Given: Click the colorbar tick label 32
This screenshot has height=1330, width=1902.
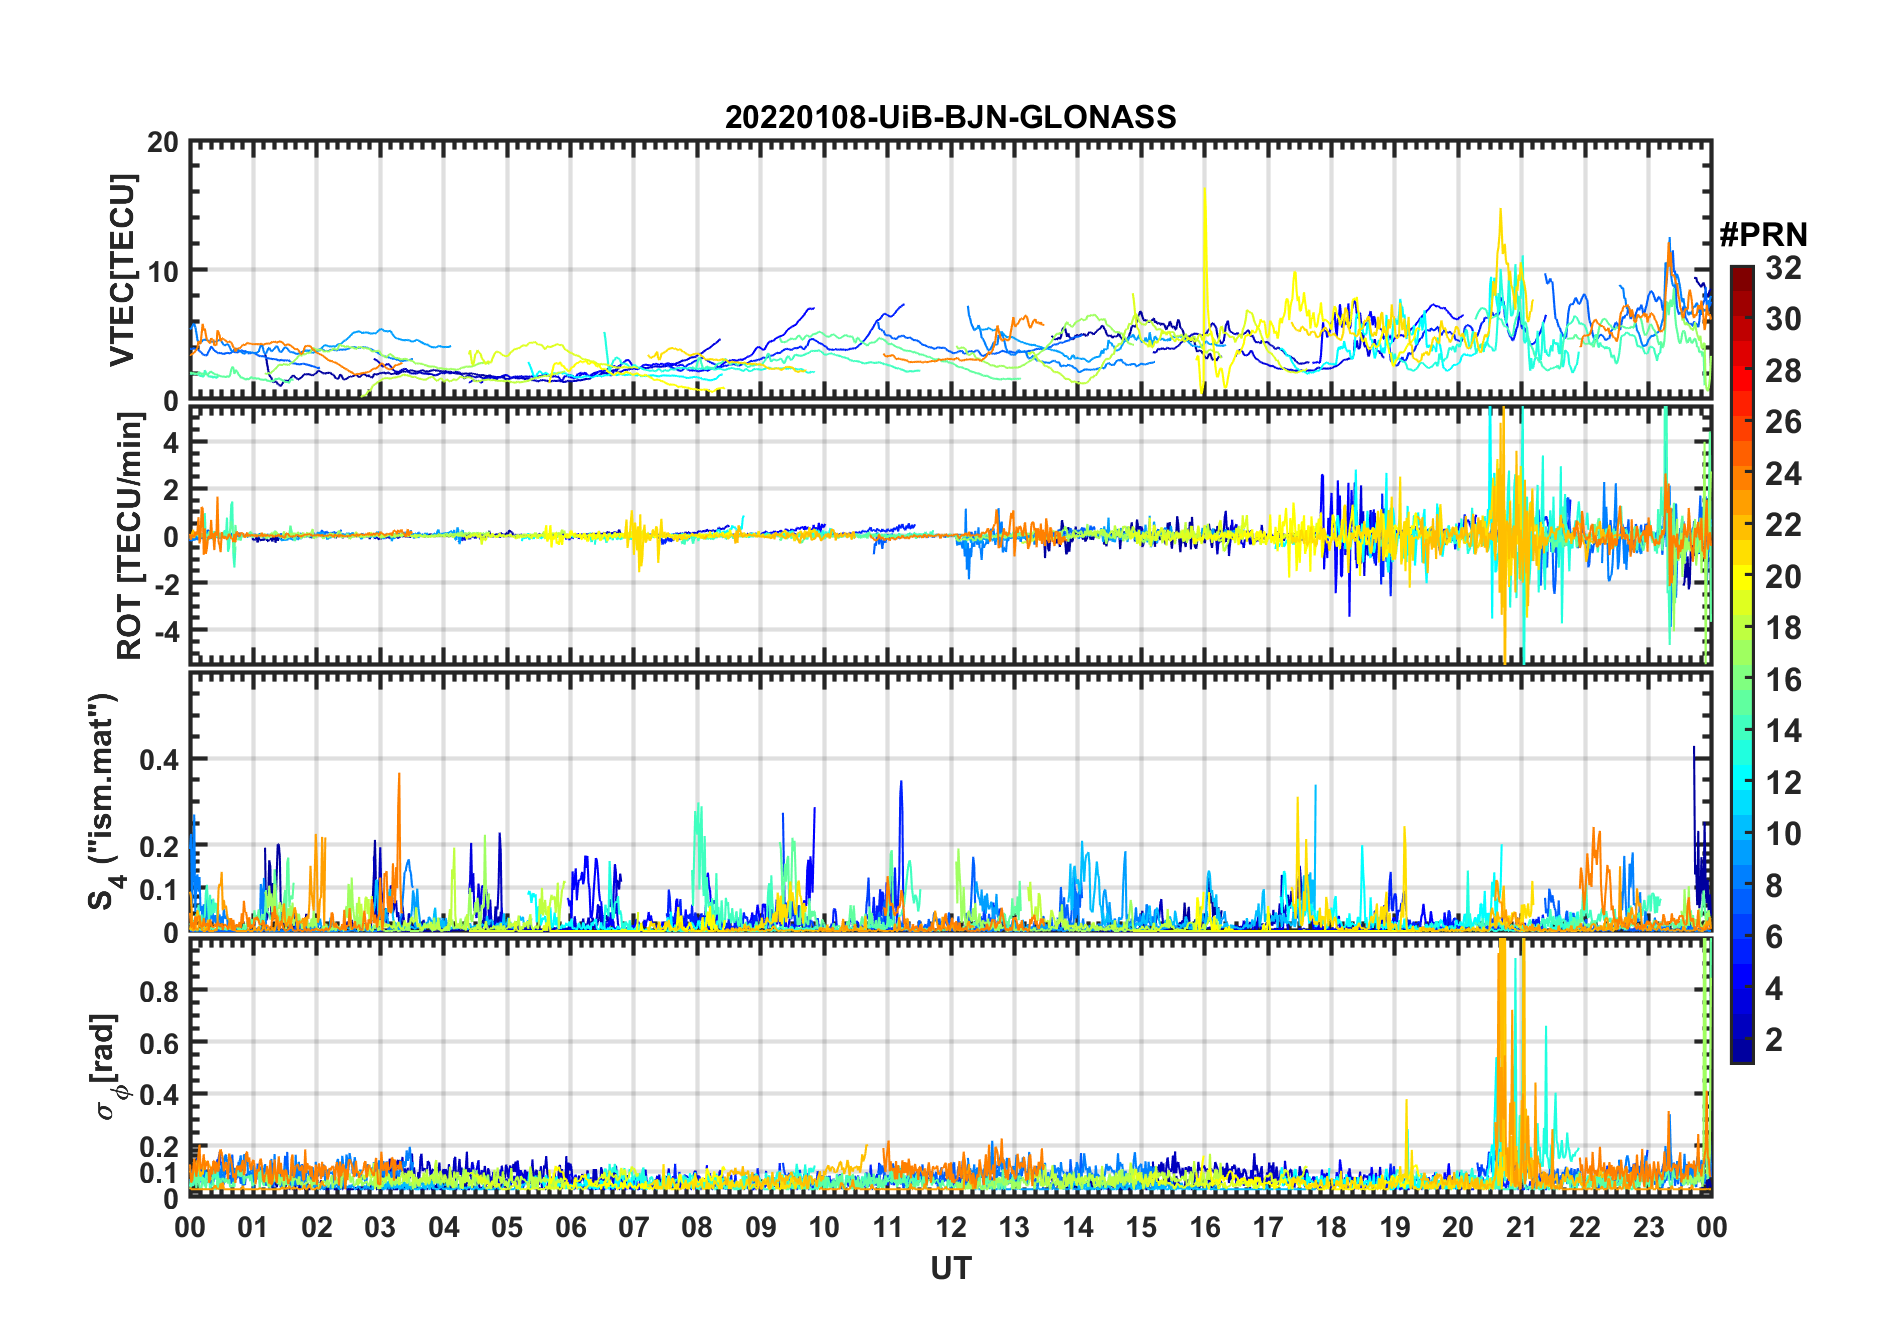Looking at the screenshot, I should 1783,268.
